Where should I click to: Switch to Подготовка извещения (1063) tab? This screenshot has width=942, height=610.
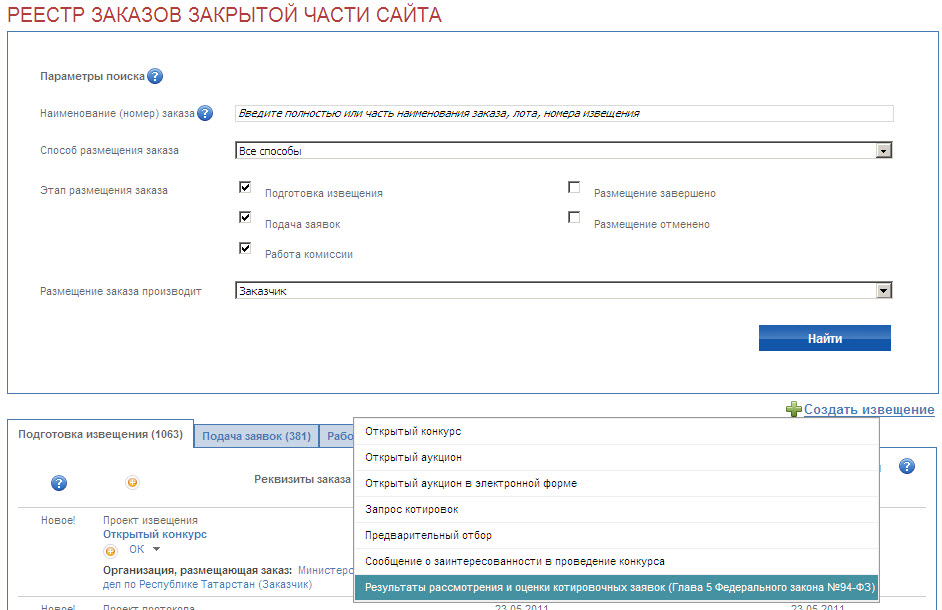(x=100, y=434)
